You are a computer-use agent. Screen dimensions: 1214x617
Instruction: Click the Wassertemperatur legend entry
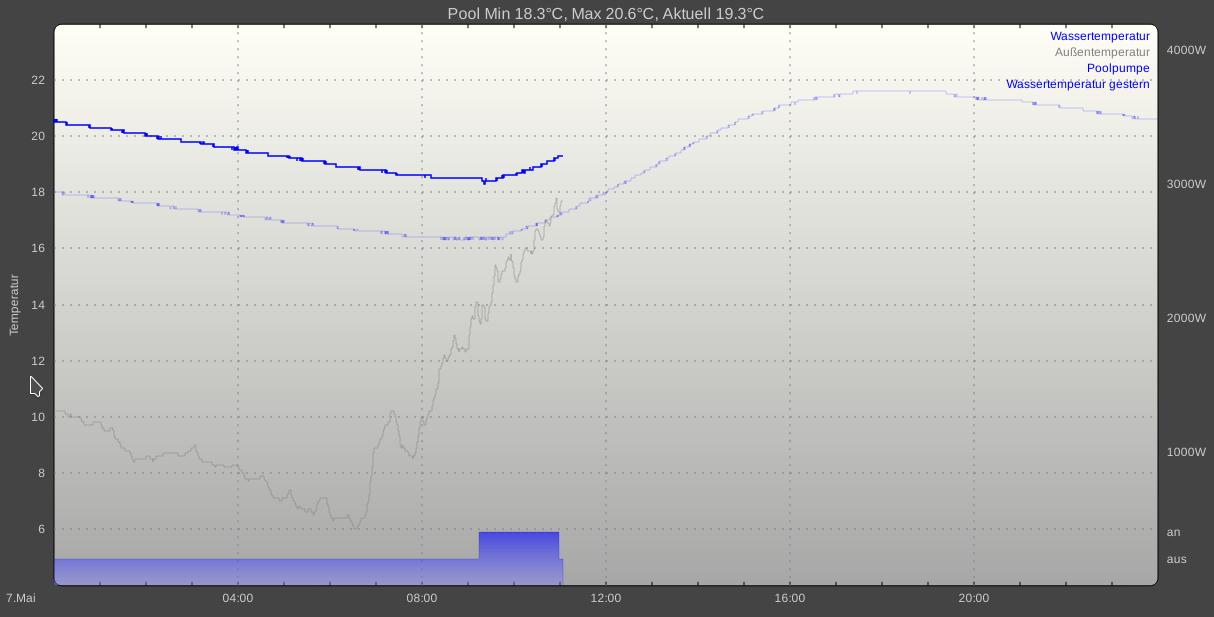[1100, 36]
